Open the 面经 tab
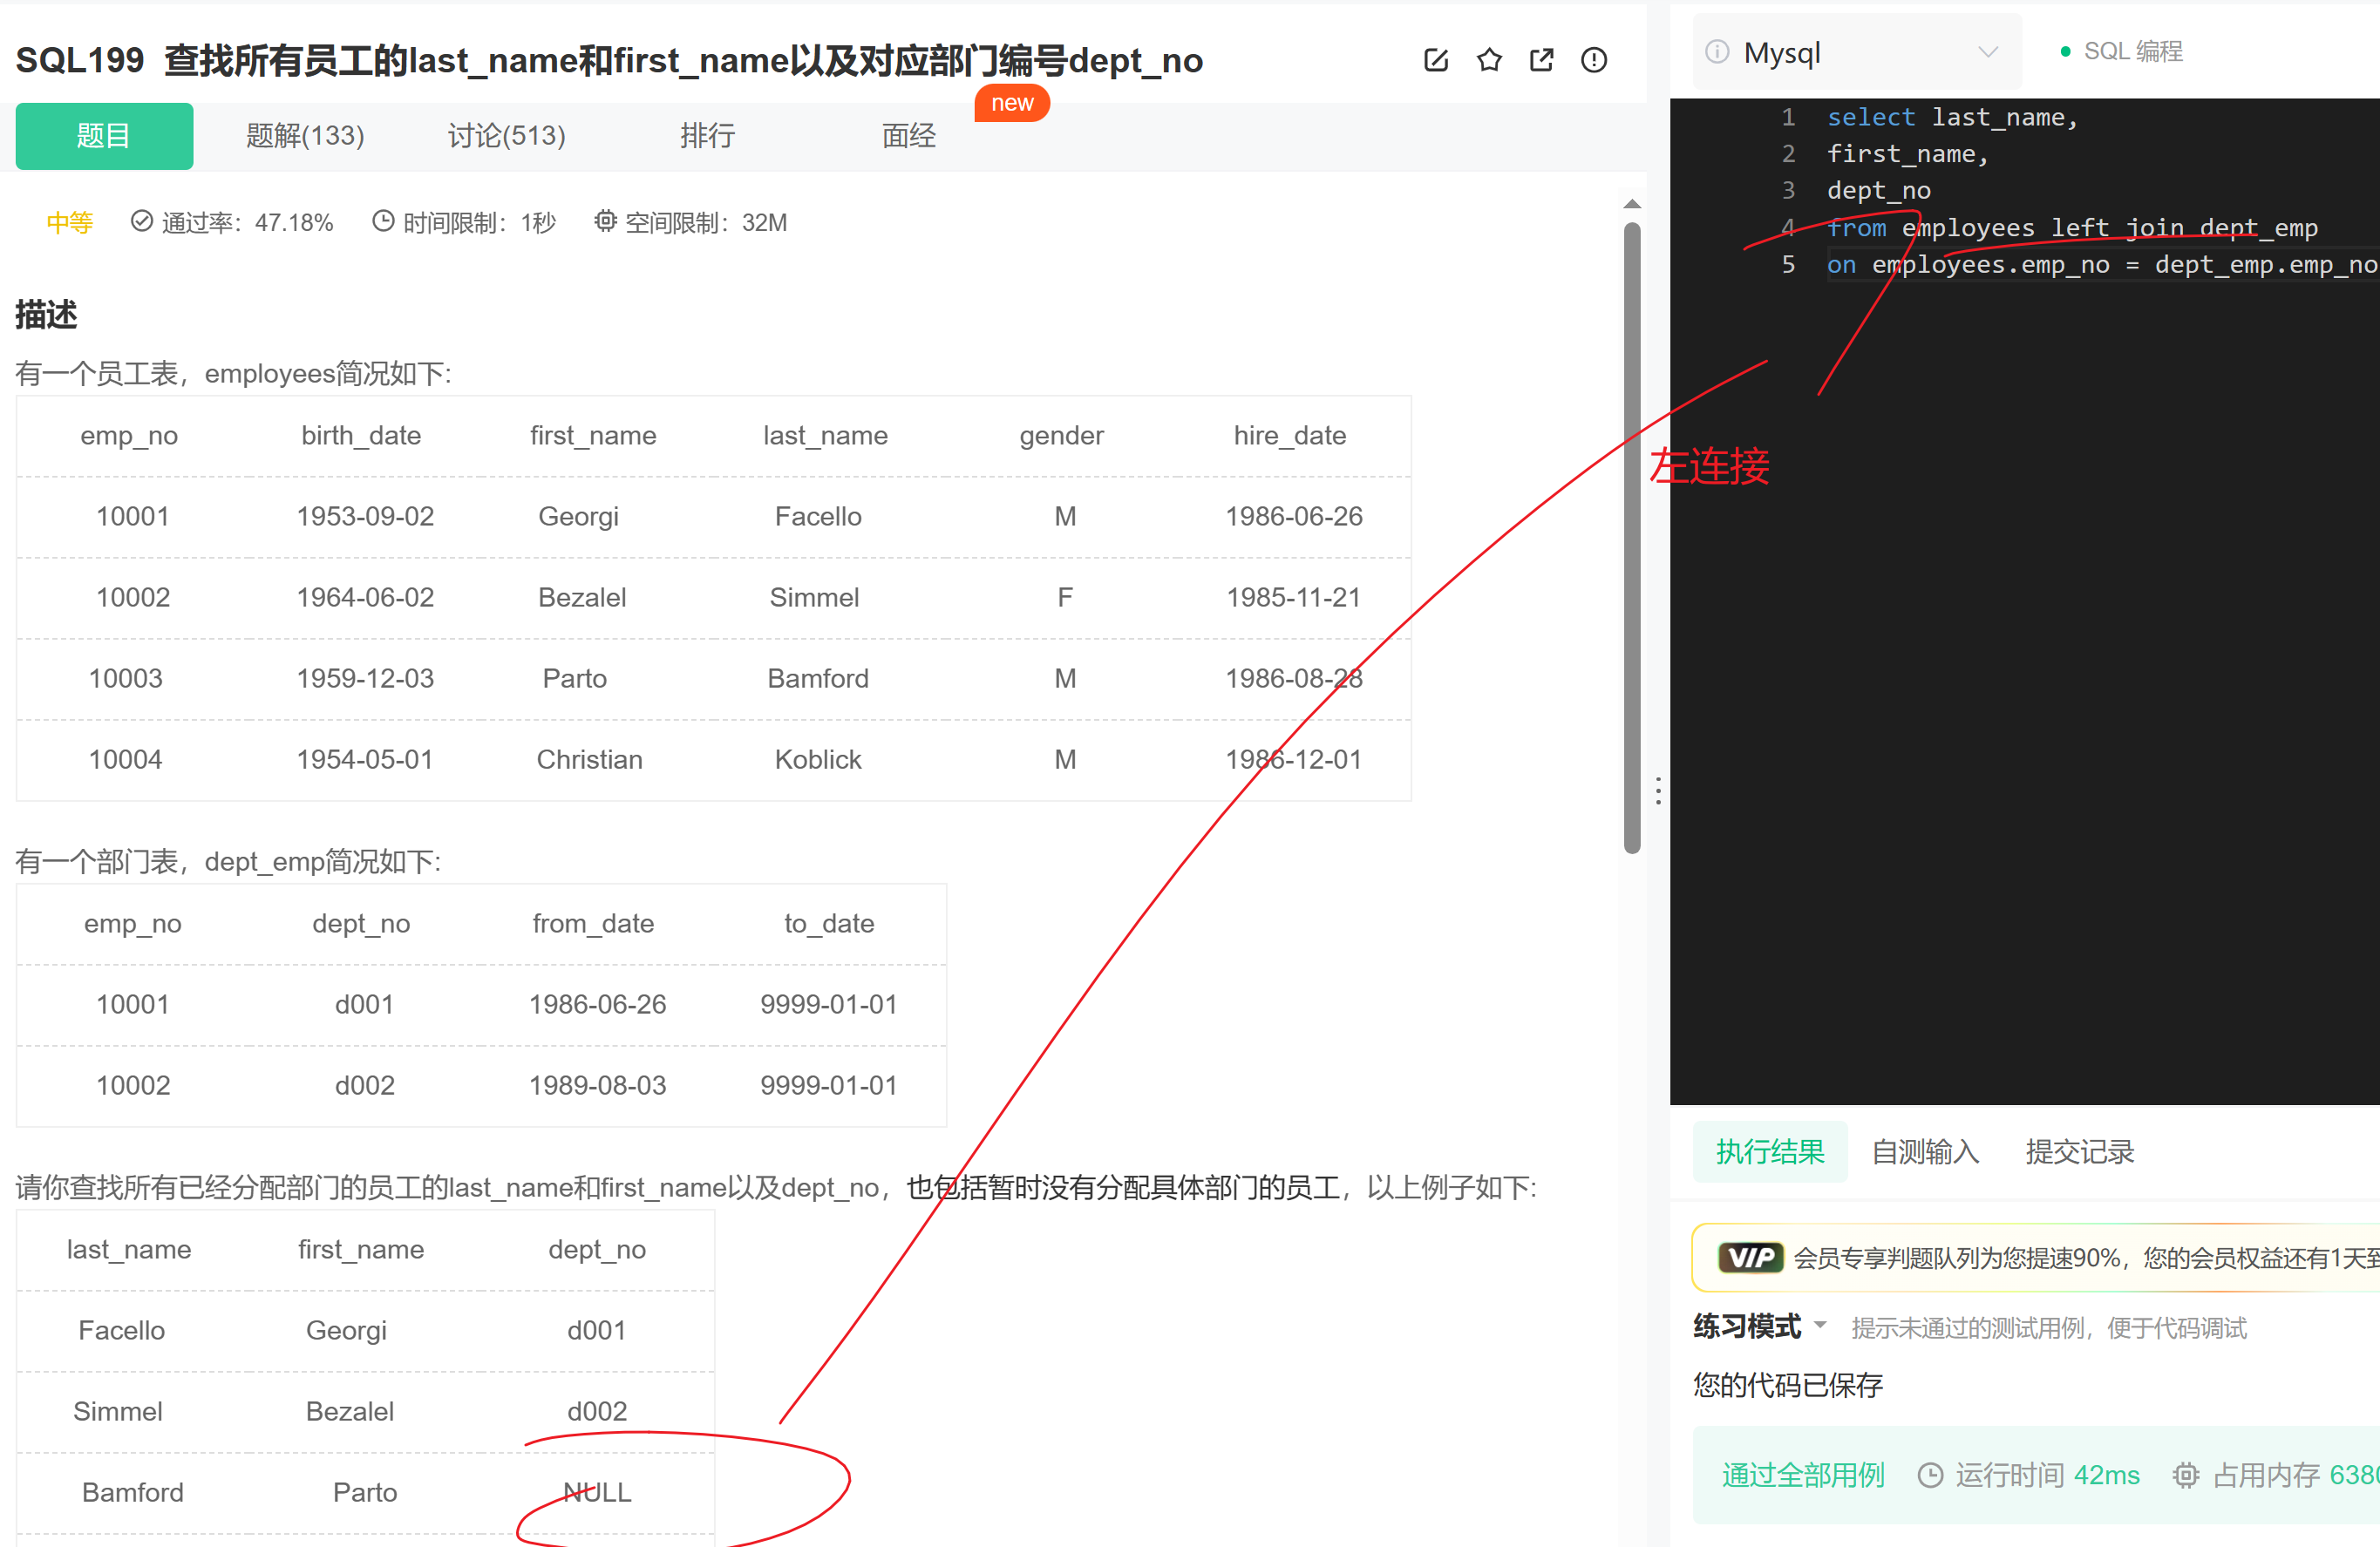 click(908, 136)
